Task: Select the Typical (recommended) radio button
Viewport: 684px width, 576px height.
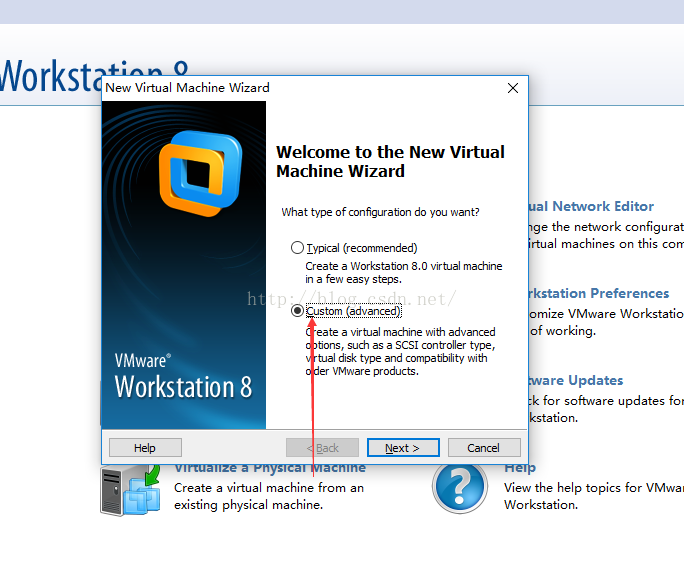Action: click(297, 248)
